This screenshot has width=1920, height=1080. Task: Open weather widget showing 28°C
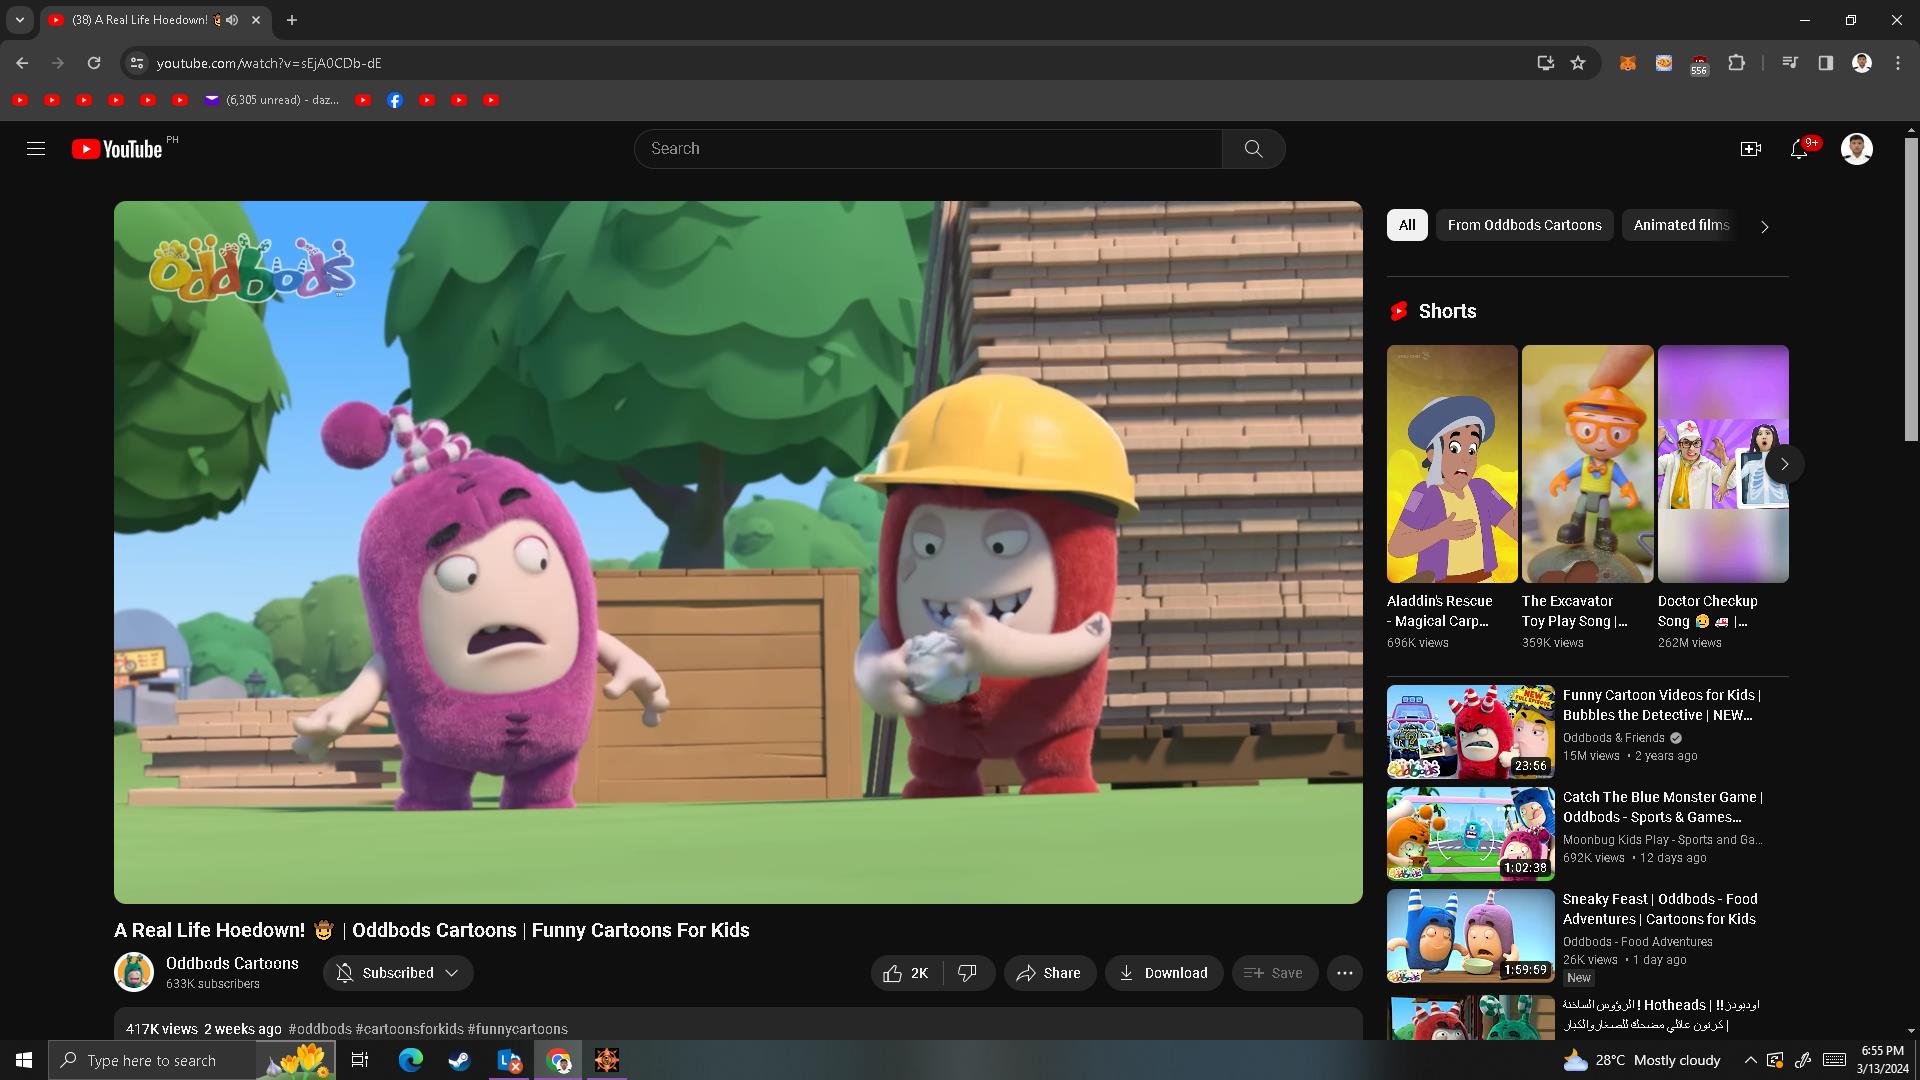coord(1642,1060)
